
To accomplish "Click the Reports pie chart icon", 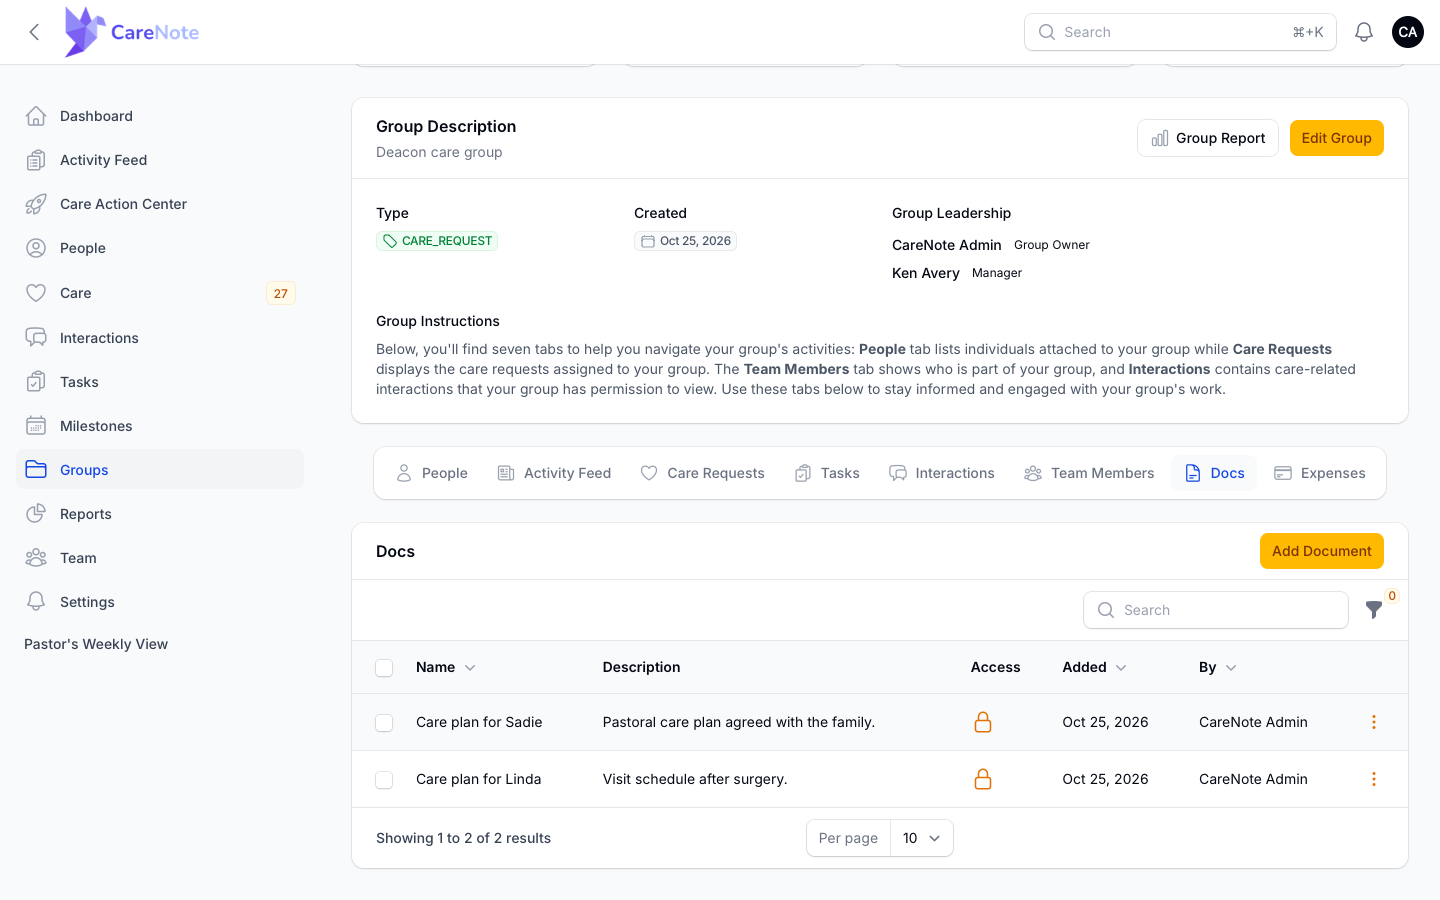I will pos(36,514).
